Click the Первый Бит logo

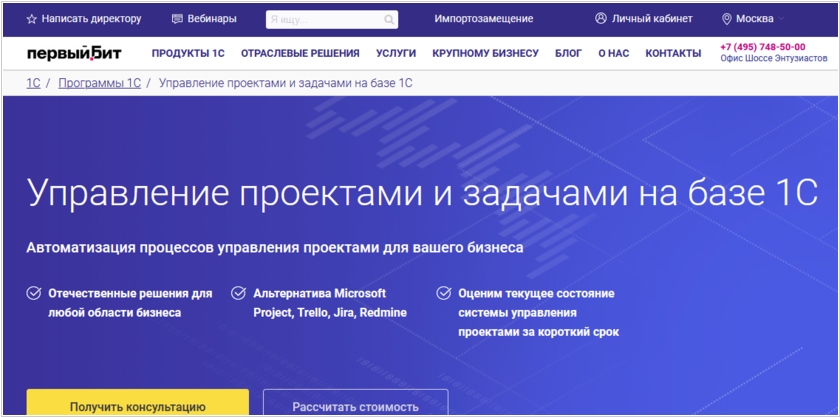point(74,53)
